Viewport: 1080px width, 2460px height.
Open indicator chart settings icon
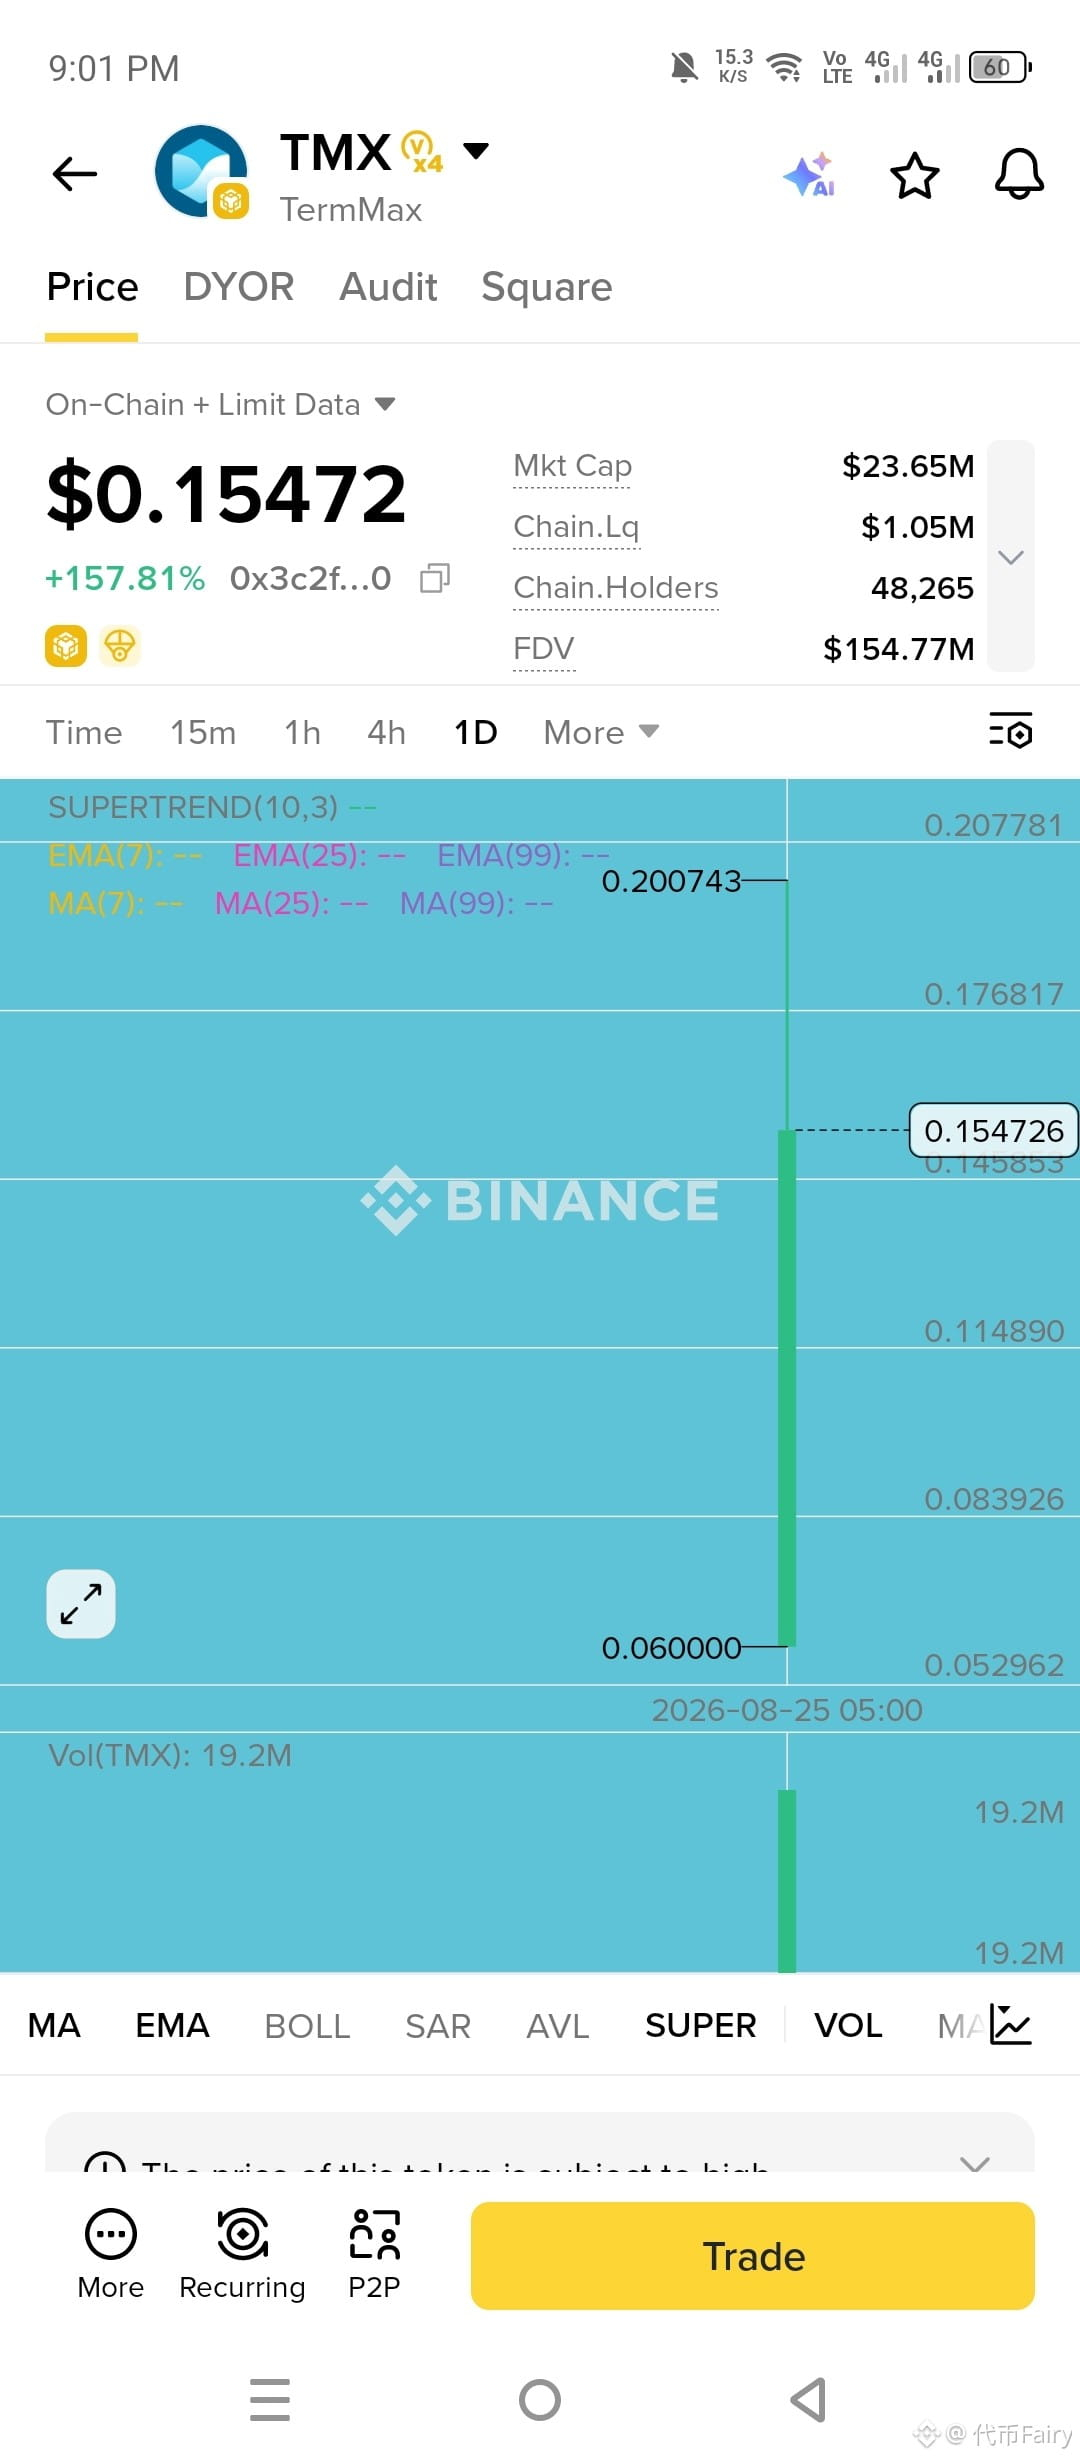1010,2025
